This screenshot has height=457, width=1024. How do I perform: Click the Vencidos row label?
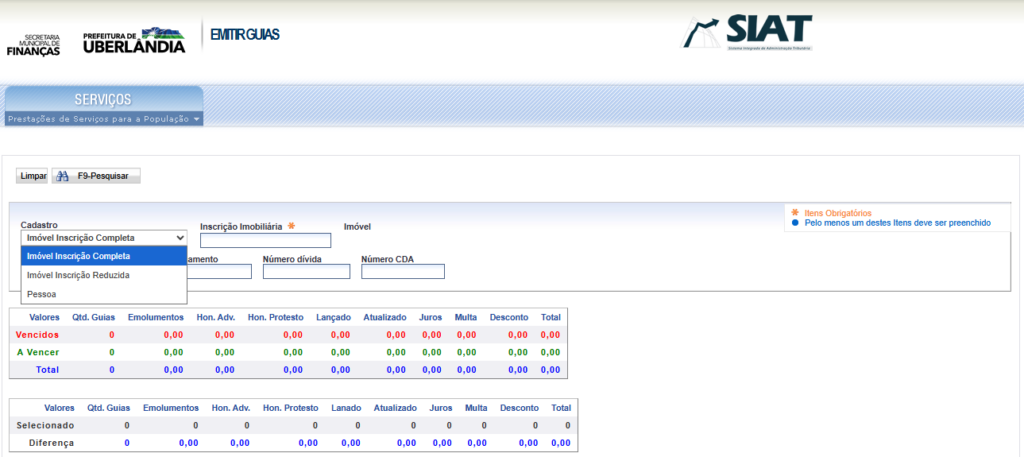tap(38, 334)
